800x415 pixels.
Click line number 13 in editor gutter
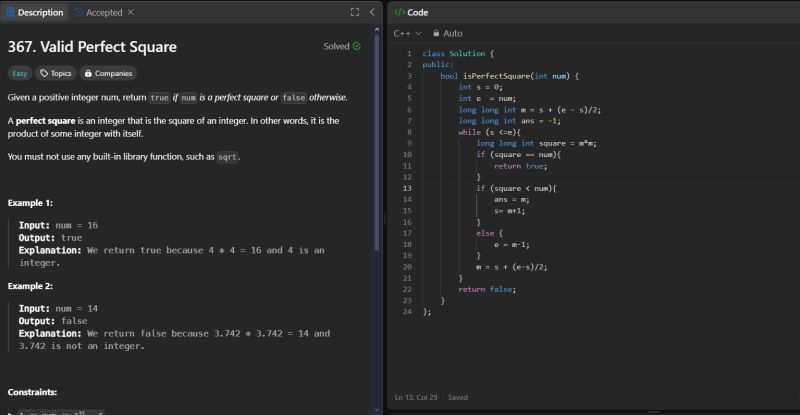407,188
